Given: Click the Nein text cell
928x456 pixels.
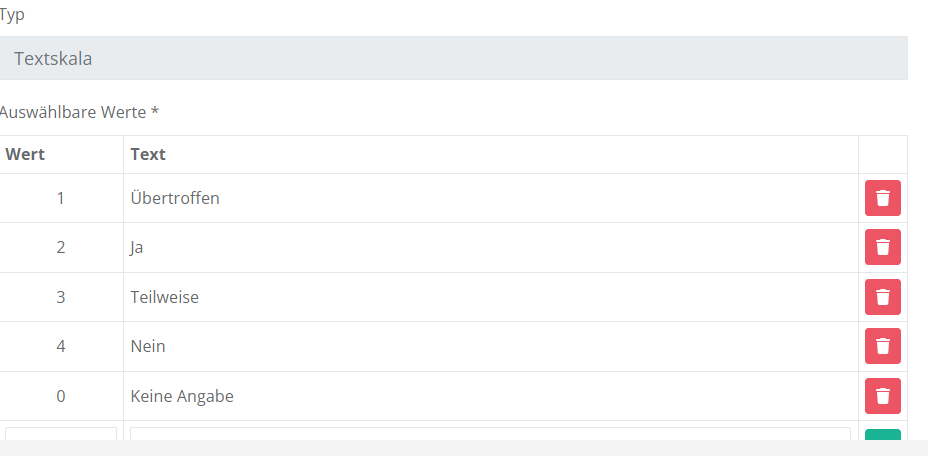Looking at the screenshot, I should click(x=148, y=346).
